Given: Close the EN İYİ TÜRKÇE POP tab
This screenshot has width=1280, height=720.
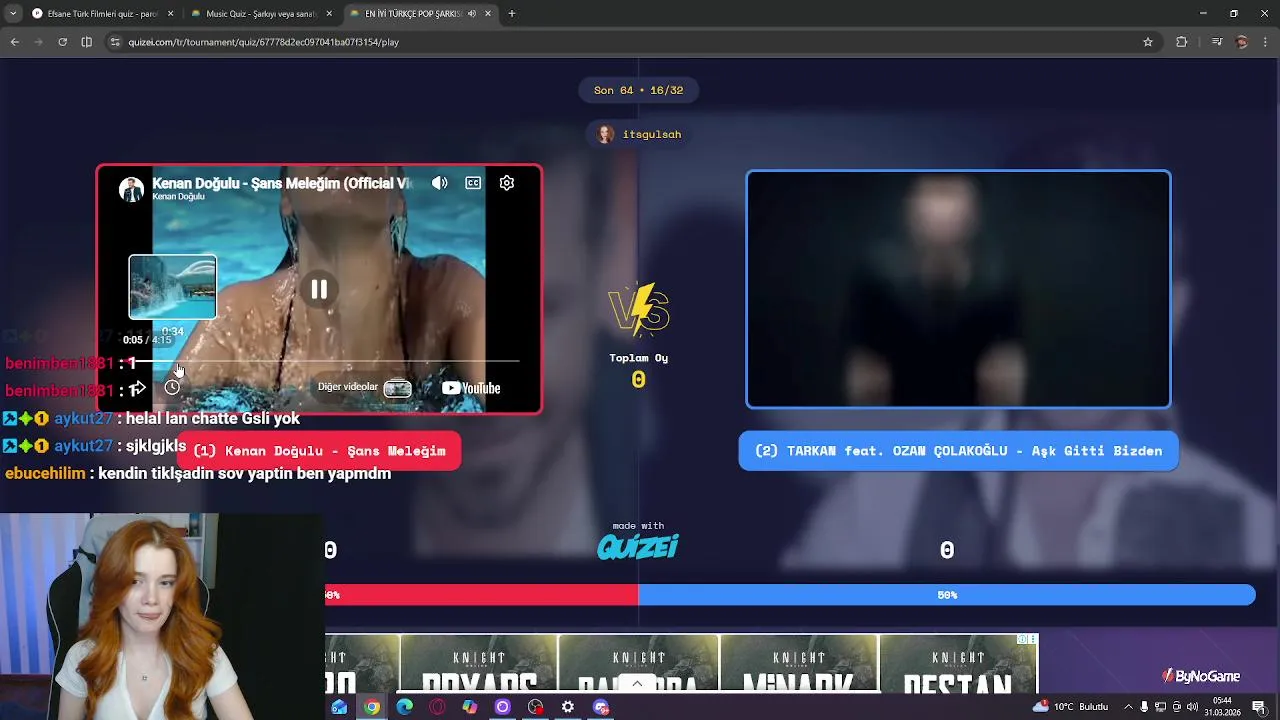Looking at the screenshot, I should [x=488, y=14].
